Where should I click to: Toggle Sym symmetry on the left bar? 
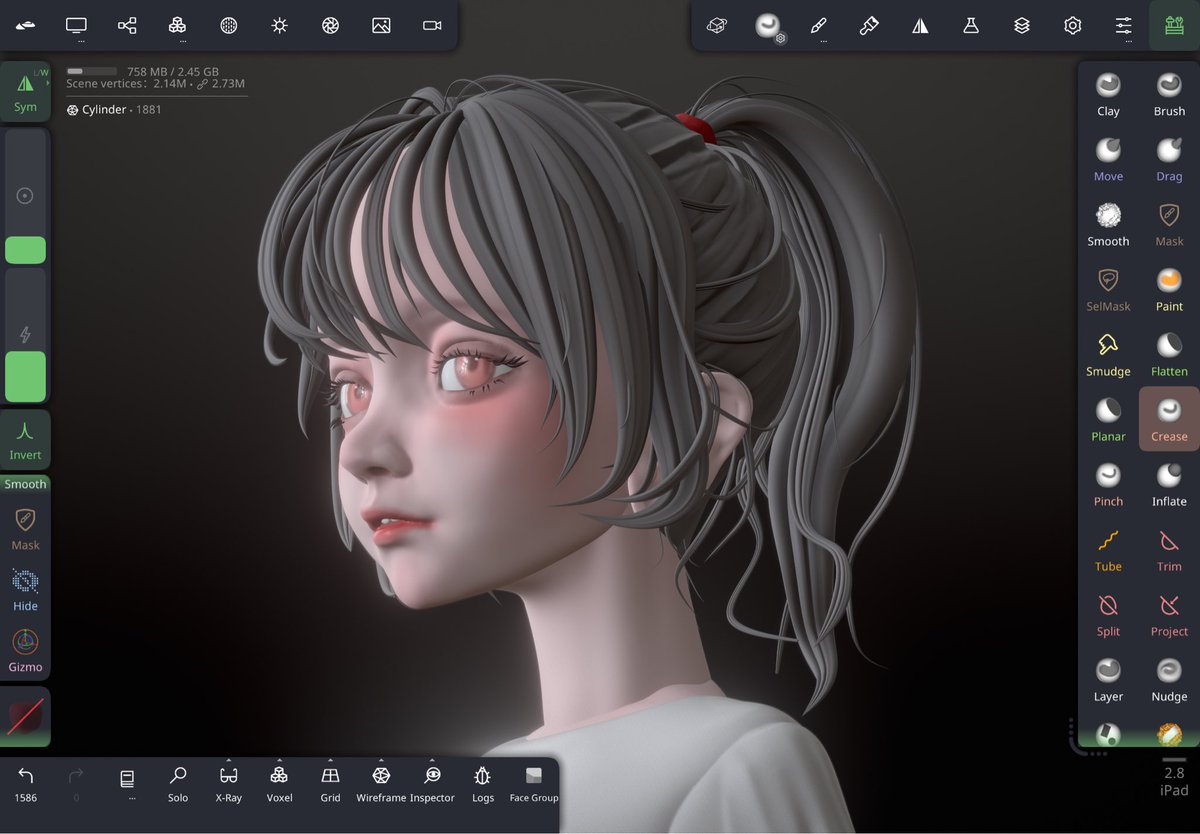[25, 92]
